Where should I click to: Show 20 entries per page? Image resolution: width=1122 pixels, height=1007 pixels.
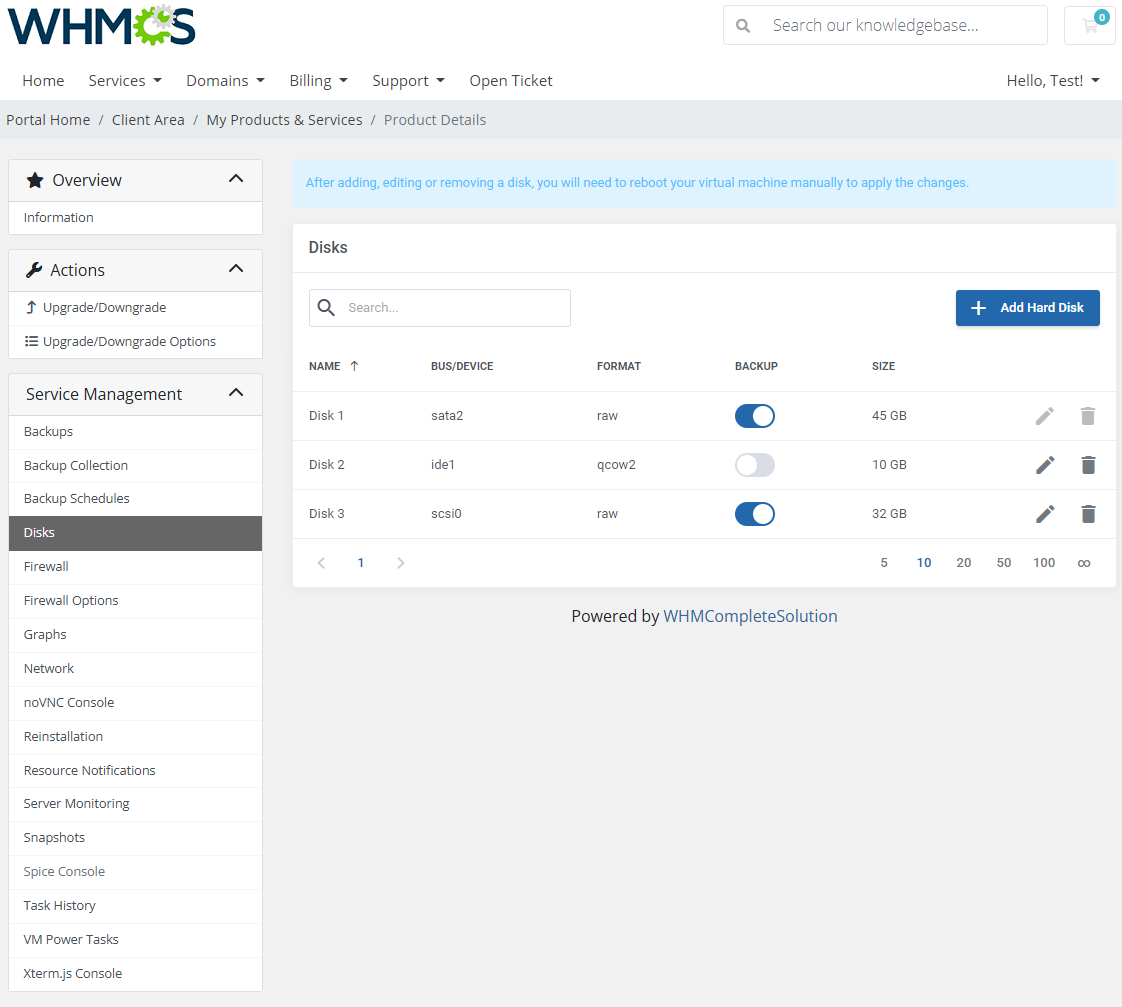point(964,563)
